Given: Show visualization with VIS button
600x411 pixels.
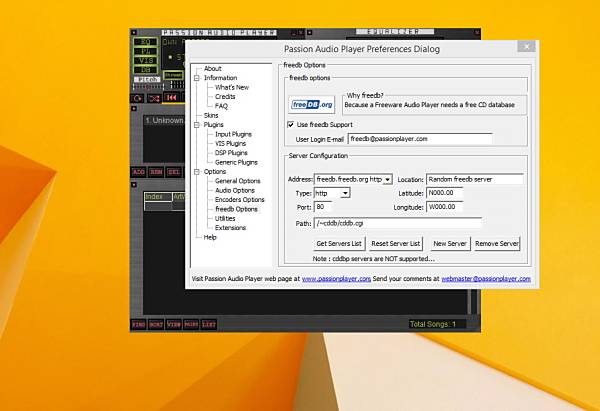Looking at the screenshot, I should (145, 60).
